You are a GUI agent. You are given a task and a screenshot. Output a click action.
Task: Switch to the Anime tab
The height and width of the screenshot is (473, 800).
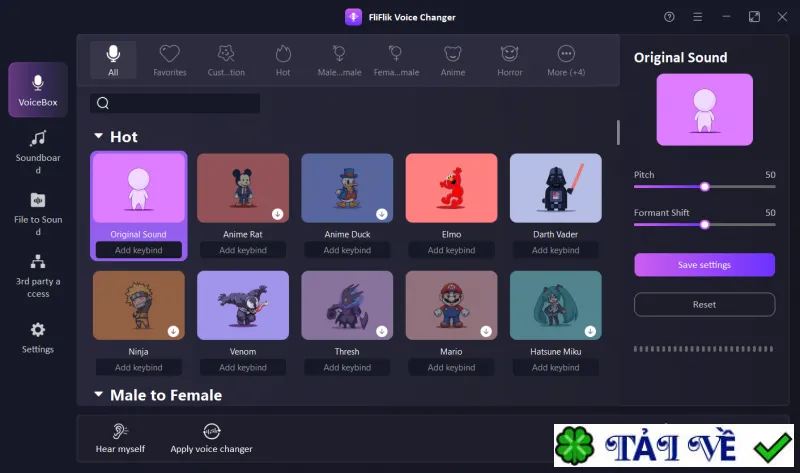coord(453,60)
